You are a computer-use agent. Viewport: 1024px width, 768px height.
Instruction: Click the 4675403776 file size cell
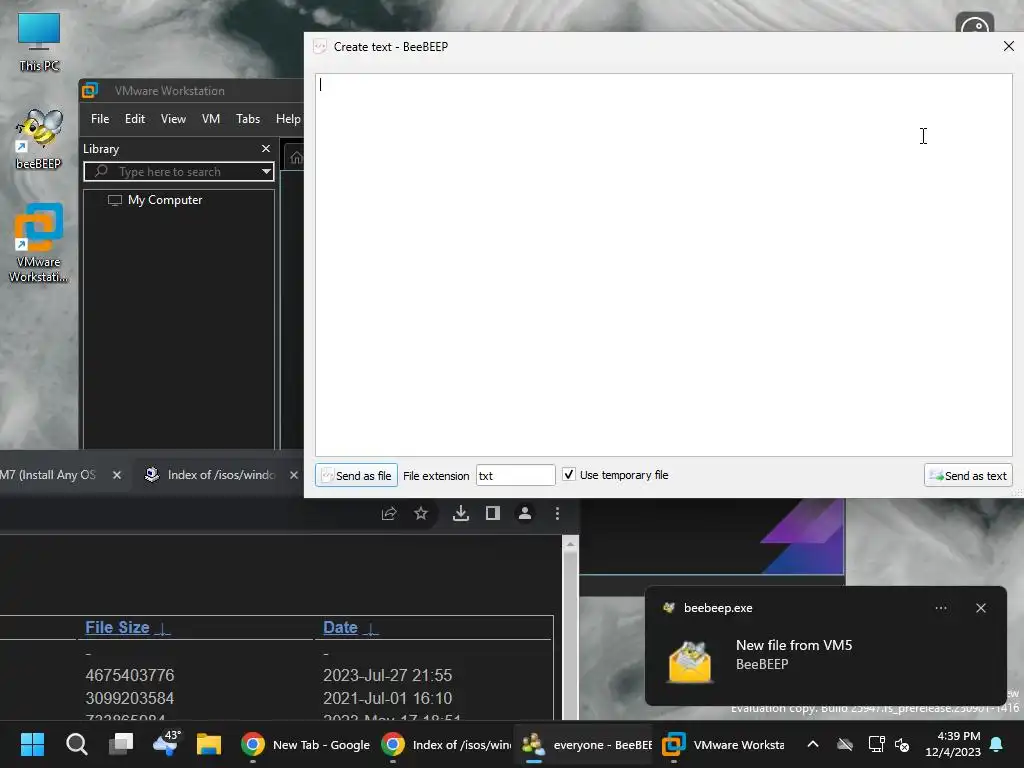click(x=129, y=675)
